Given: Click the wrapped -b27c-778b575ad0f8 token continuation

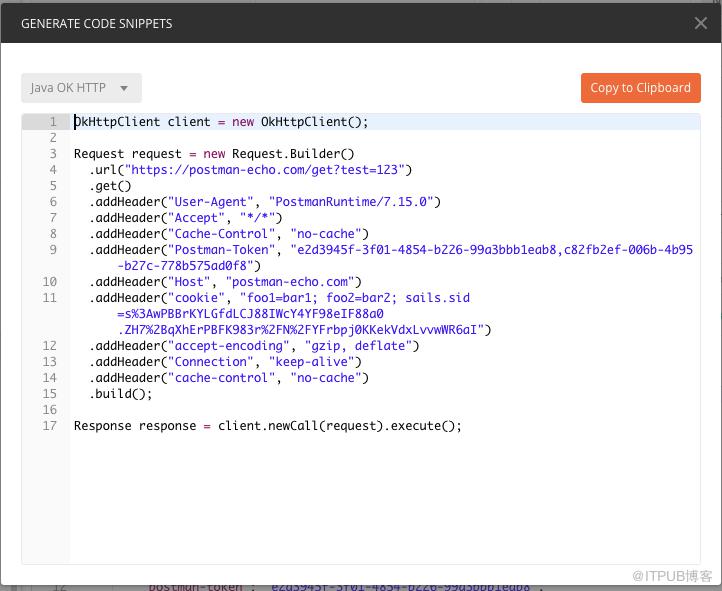Looking at the screenshot, I should (x=189, y=266).
